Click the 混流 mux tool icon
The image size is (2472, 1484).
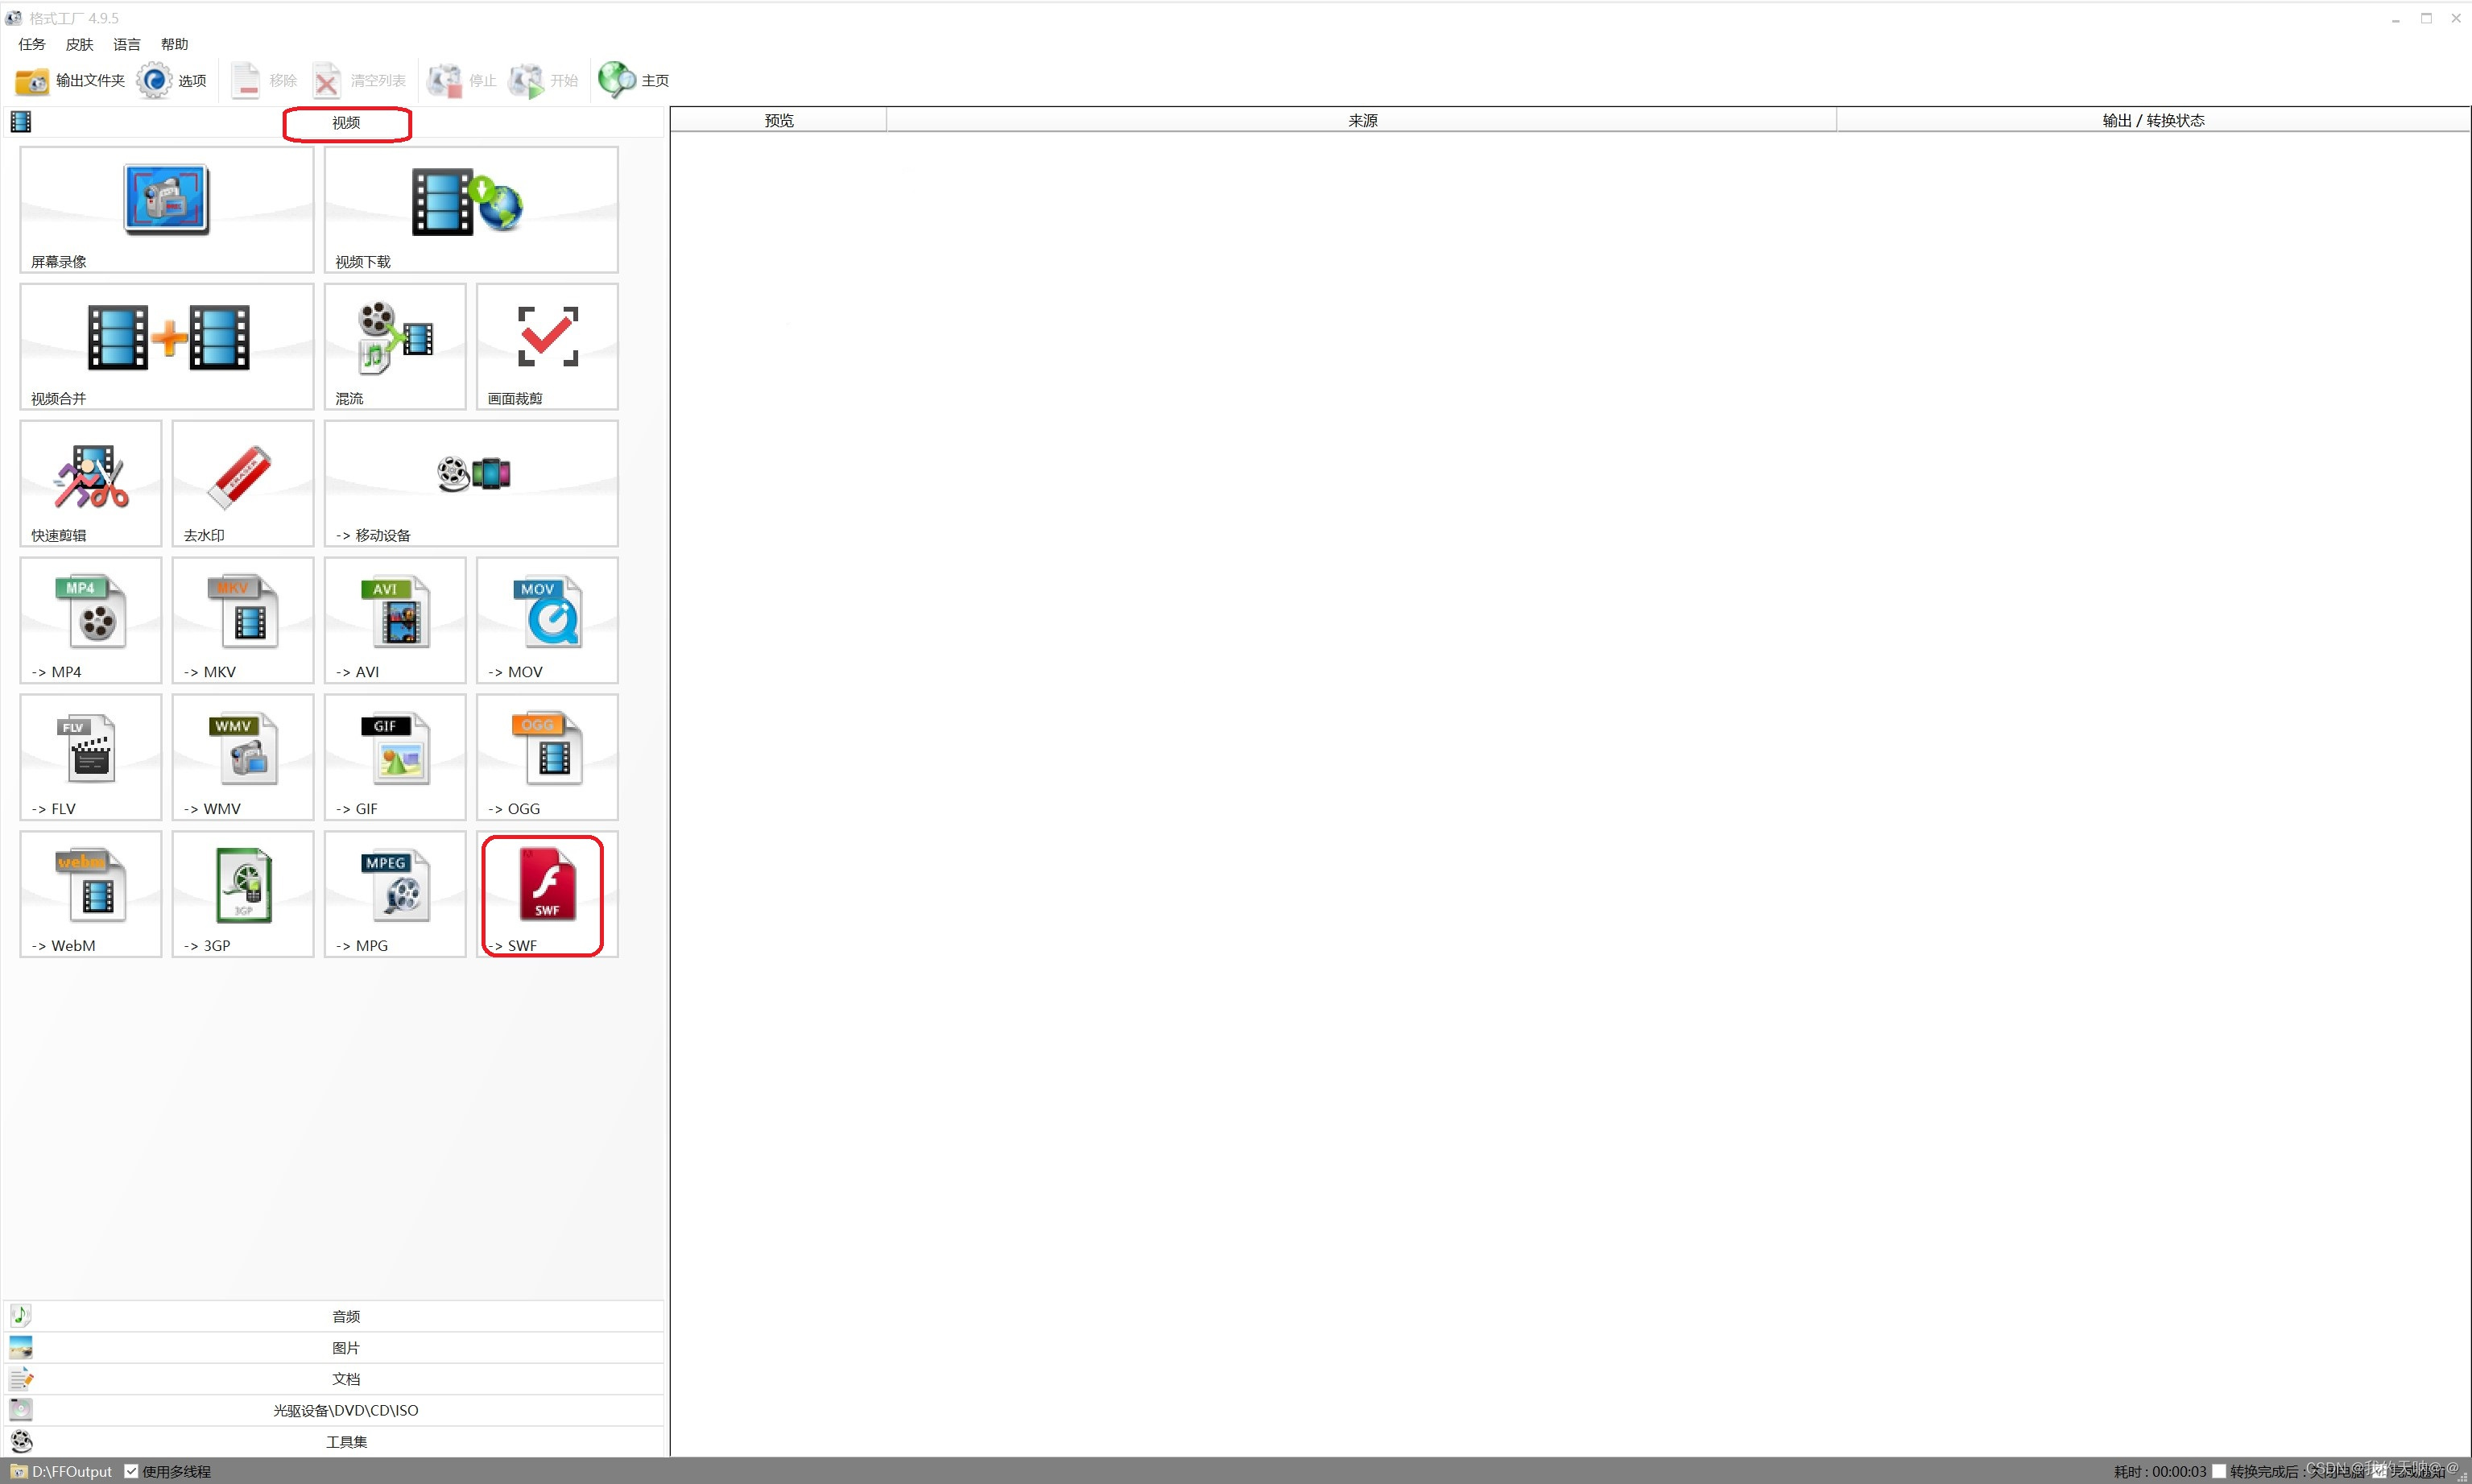(394, 345)
